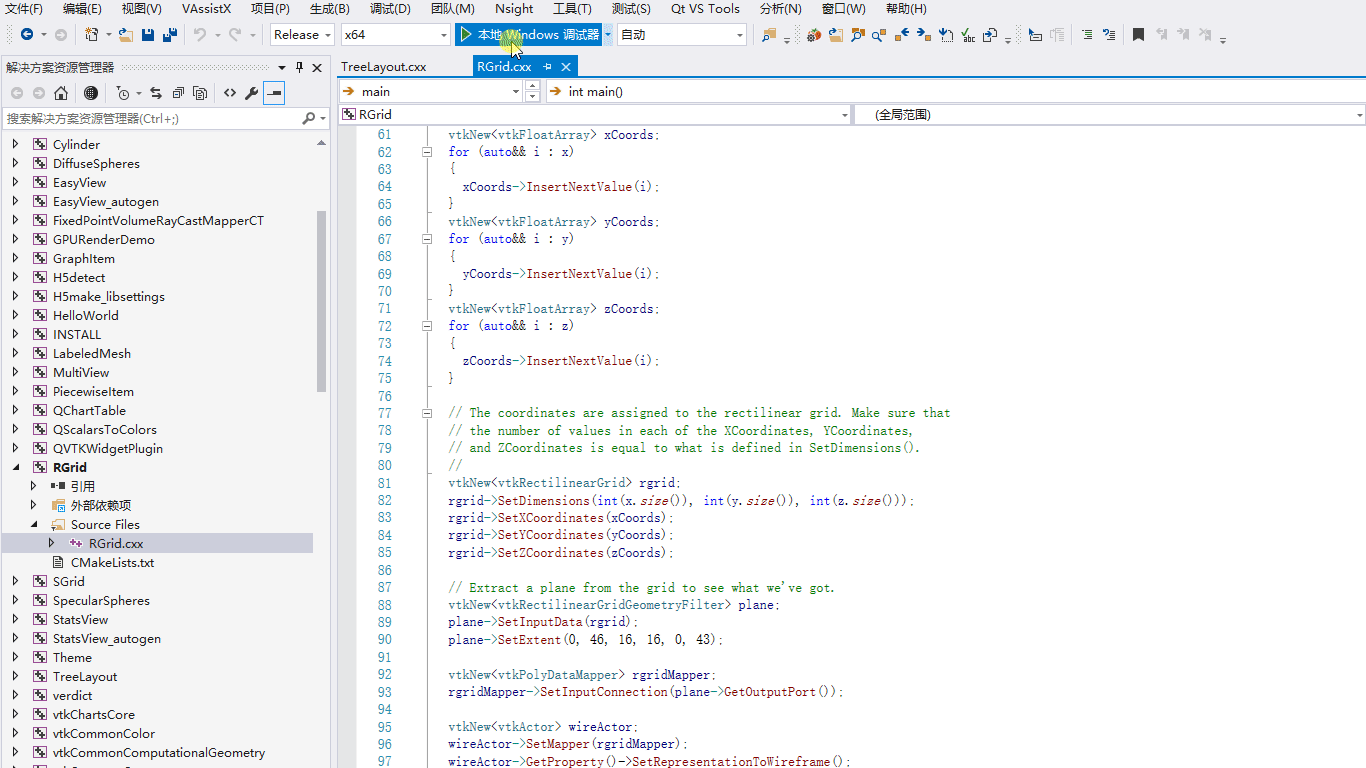
Task: Close the RGrid.cxx tab
Action: coord(566,67)
